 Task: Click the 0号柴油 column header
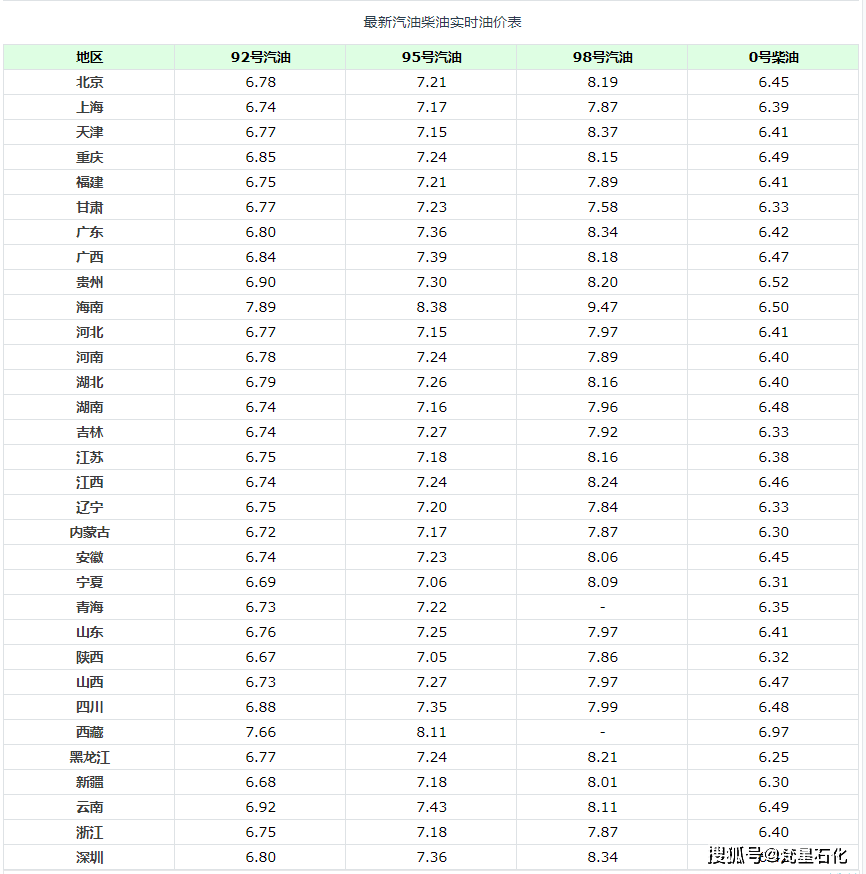click(x=773, y=57)
